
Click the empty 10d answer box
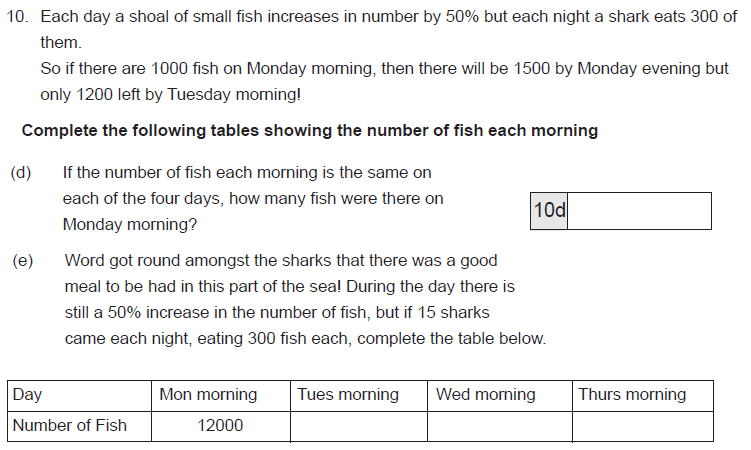pos(639,211)
